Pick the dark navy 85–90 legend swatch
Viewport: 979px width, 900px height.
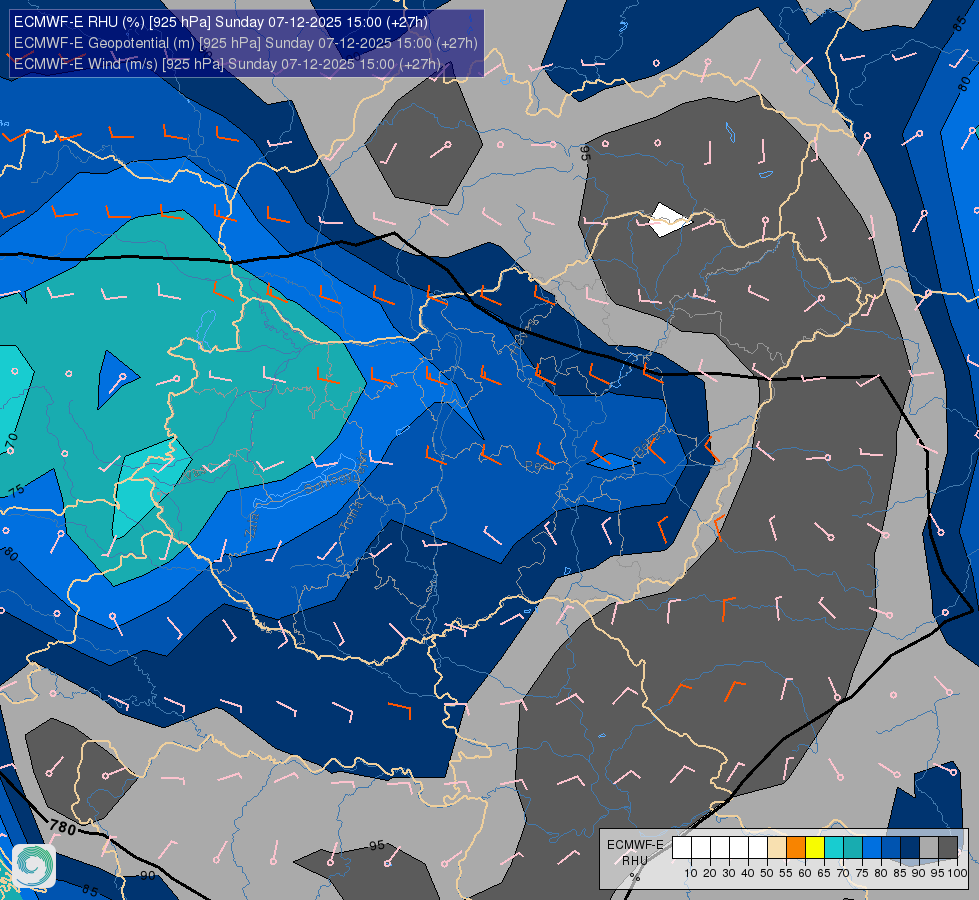pyautogui.click(x=910, y=848)
